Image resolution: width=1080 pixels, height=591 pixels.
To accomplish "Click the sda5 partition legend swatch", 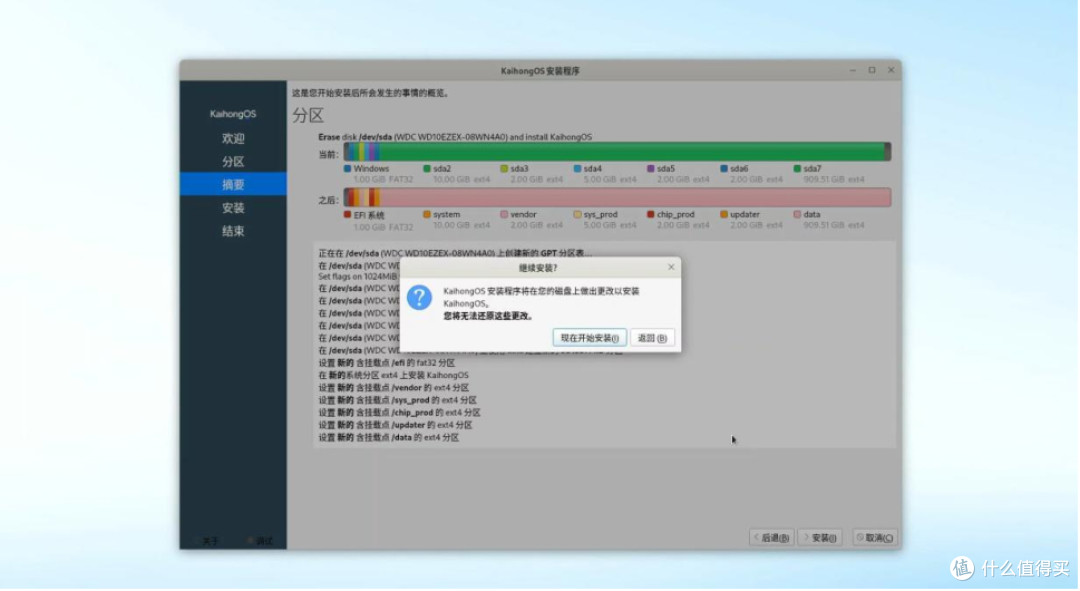I will tap(651, 169).
